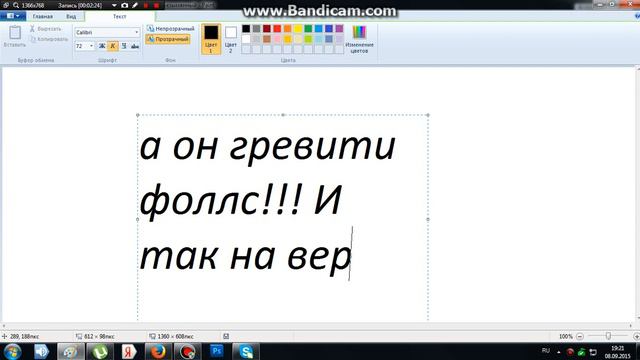Click the zoom slider handle
The image size is (640, 360).
click(608, 336)
